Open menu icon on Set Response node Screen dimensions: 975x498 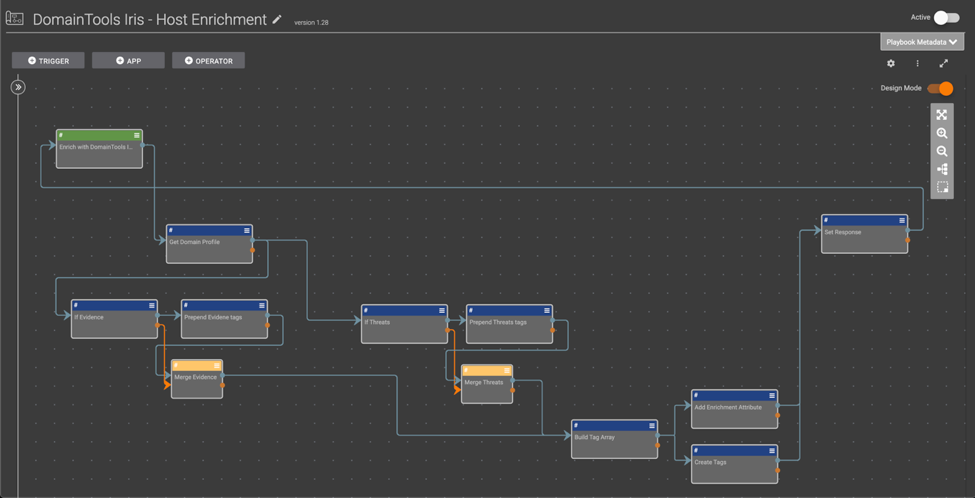click(x=902, y=220)
